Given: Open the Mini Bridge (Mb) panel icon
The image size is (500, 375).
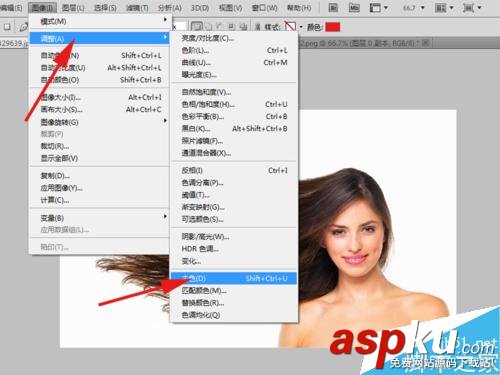Looking at the screenshot, I should click(x=354, y=7).
